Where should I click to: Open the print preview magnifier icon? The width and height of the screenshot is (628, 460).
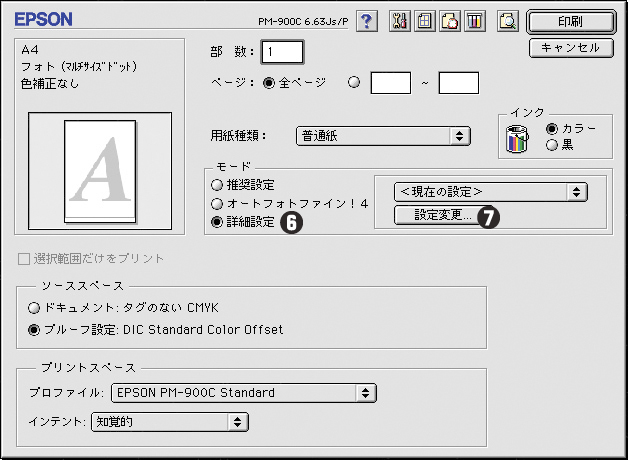(507, 21)
